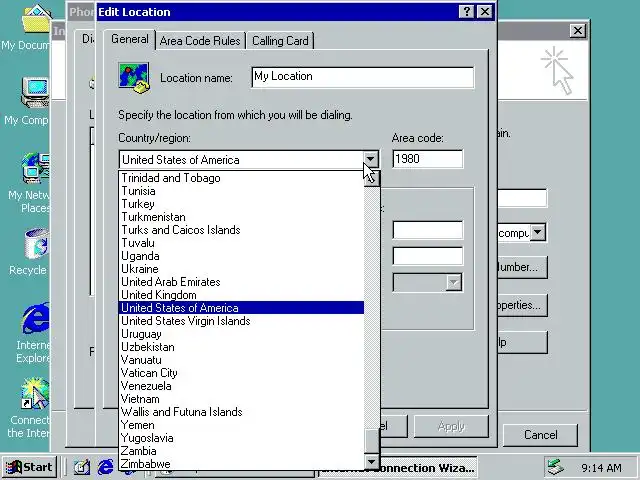Screen dimensions: 640x480
Task: Select Uganda from the country list
Action: coord(241,256)
